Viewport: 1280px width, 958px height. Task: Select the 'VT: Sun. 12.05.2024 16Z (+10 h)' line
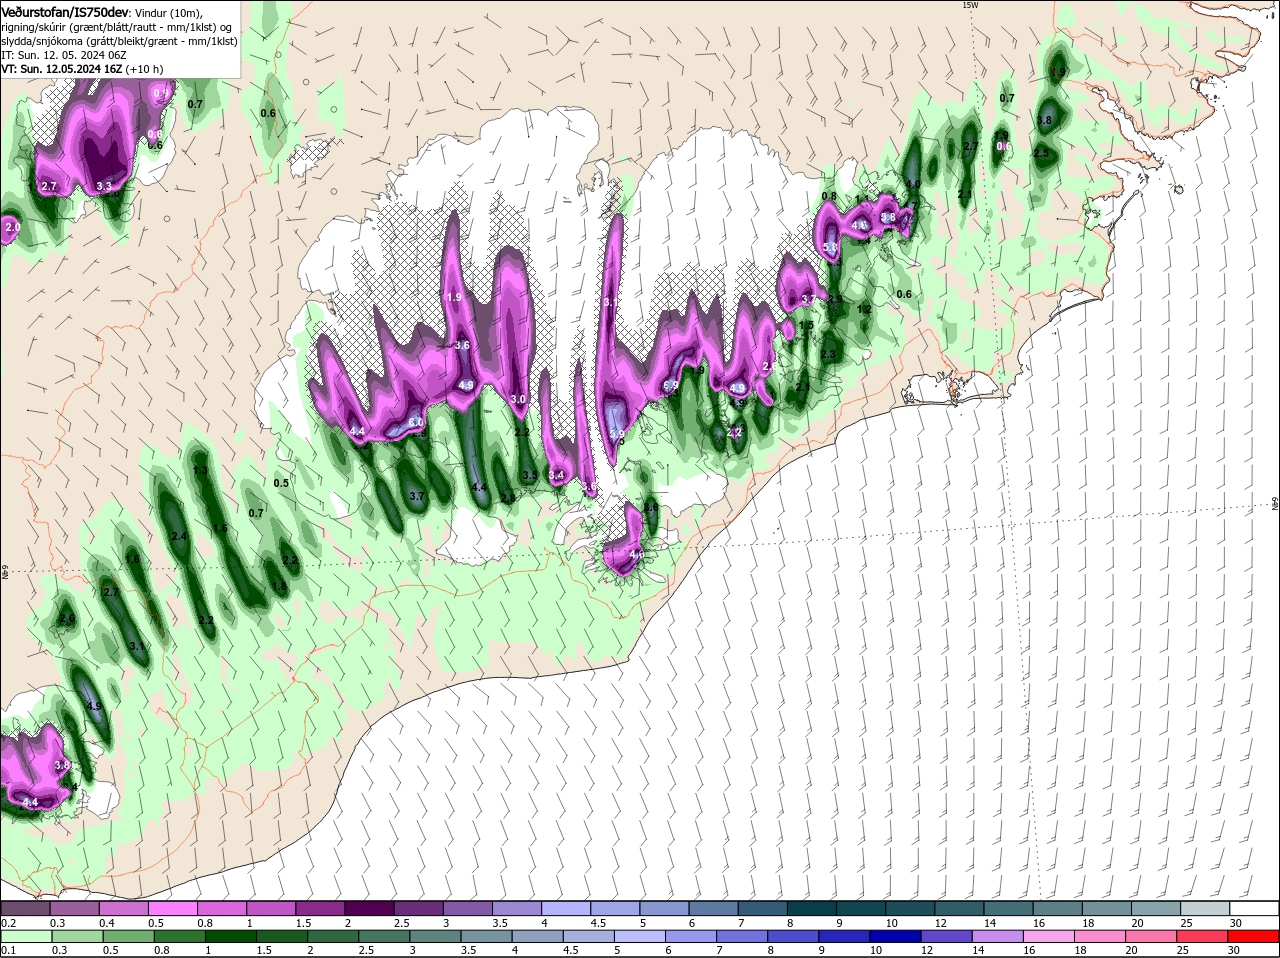pos(82,69)
